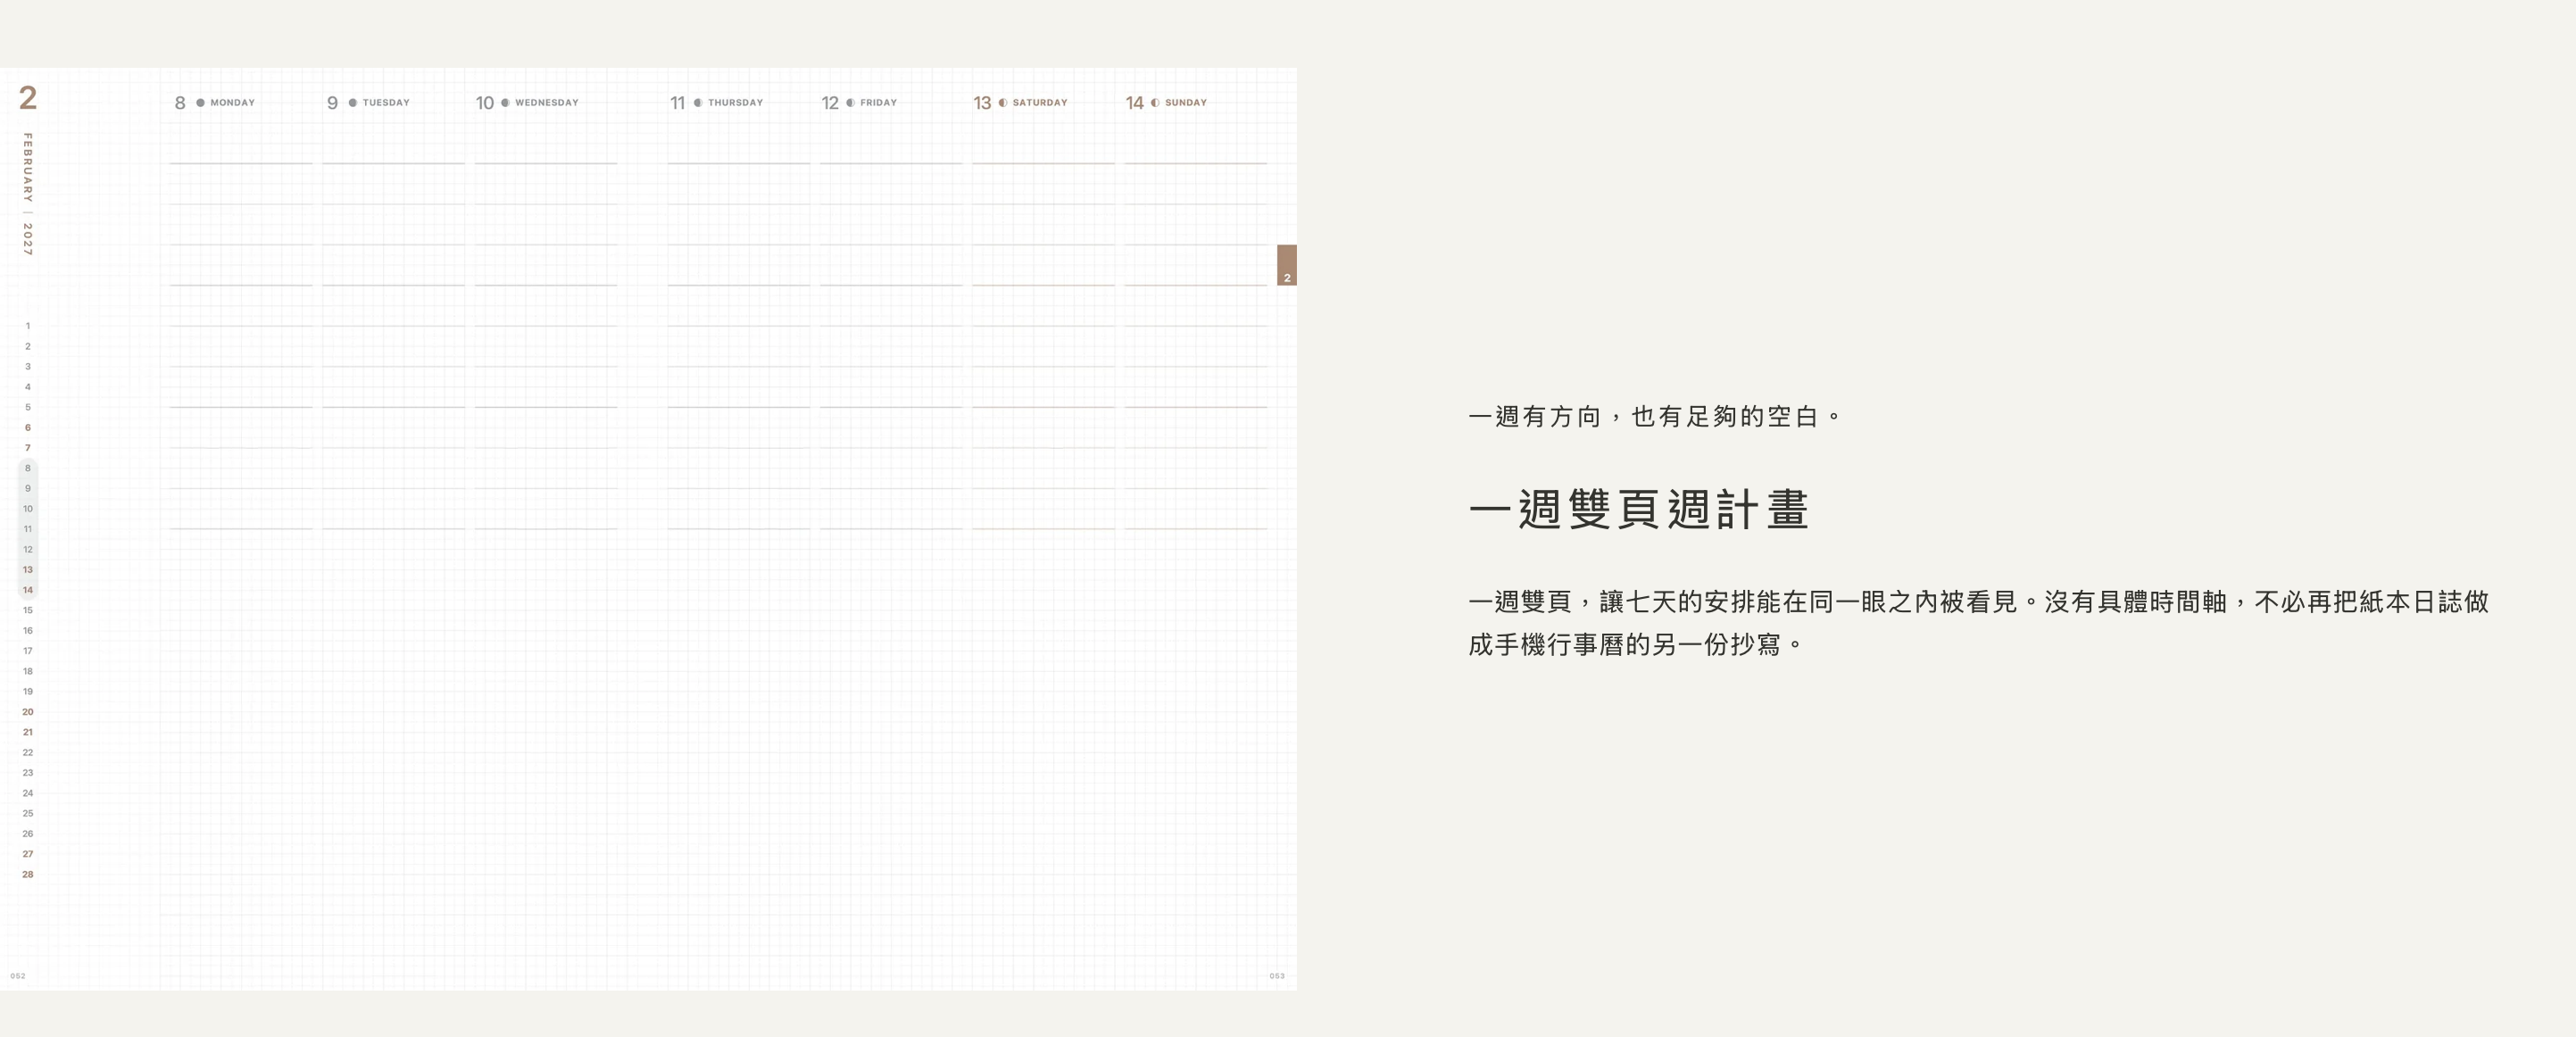
Task: Click the moon phase icon beside Friday
Action: pyautogui.click(x=850, y=103)
